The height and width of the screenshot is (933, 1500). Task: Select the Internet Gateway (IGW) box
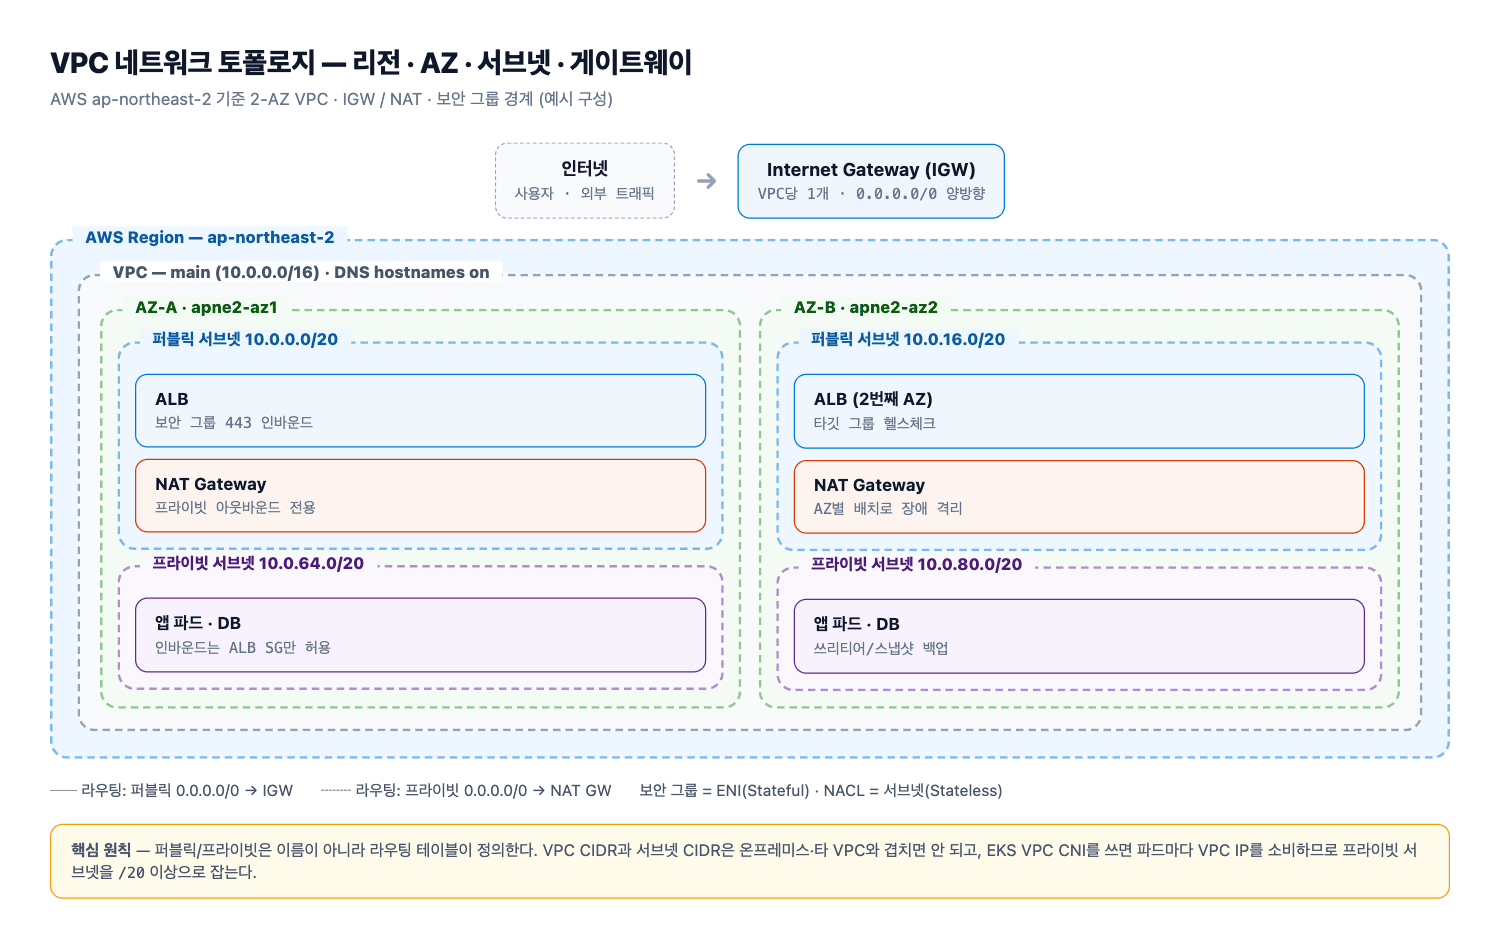coord(871,181)
